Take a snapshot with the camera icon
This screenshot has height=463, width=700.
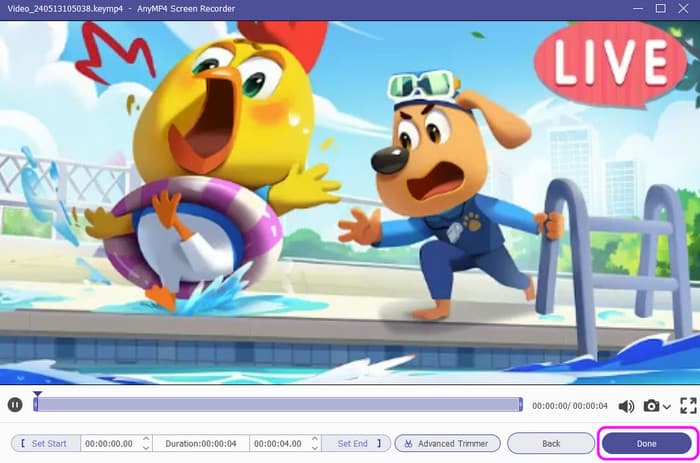click(651, 405)
